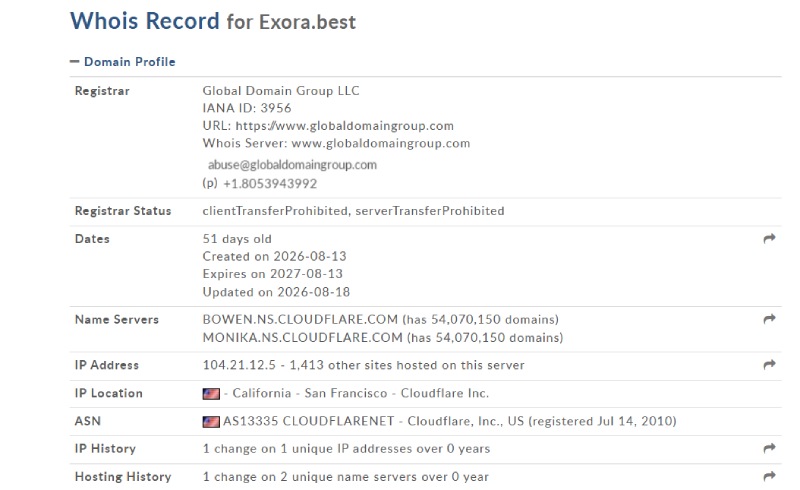Click the share arrow in the IP Address row

[769, 364]
